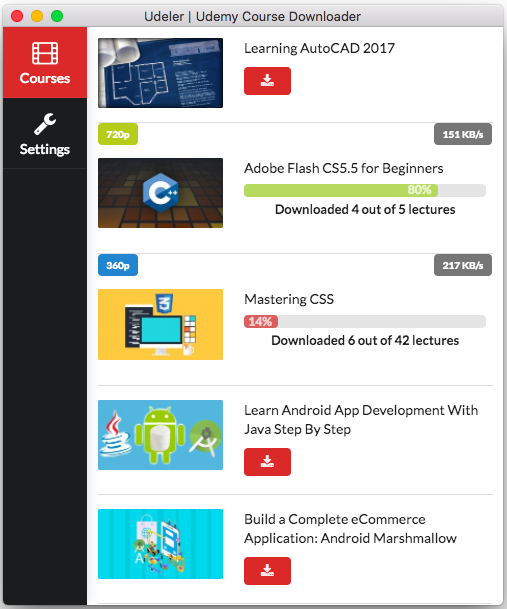Open the Courses tab in sidebar

[45, 63]
